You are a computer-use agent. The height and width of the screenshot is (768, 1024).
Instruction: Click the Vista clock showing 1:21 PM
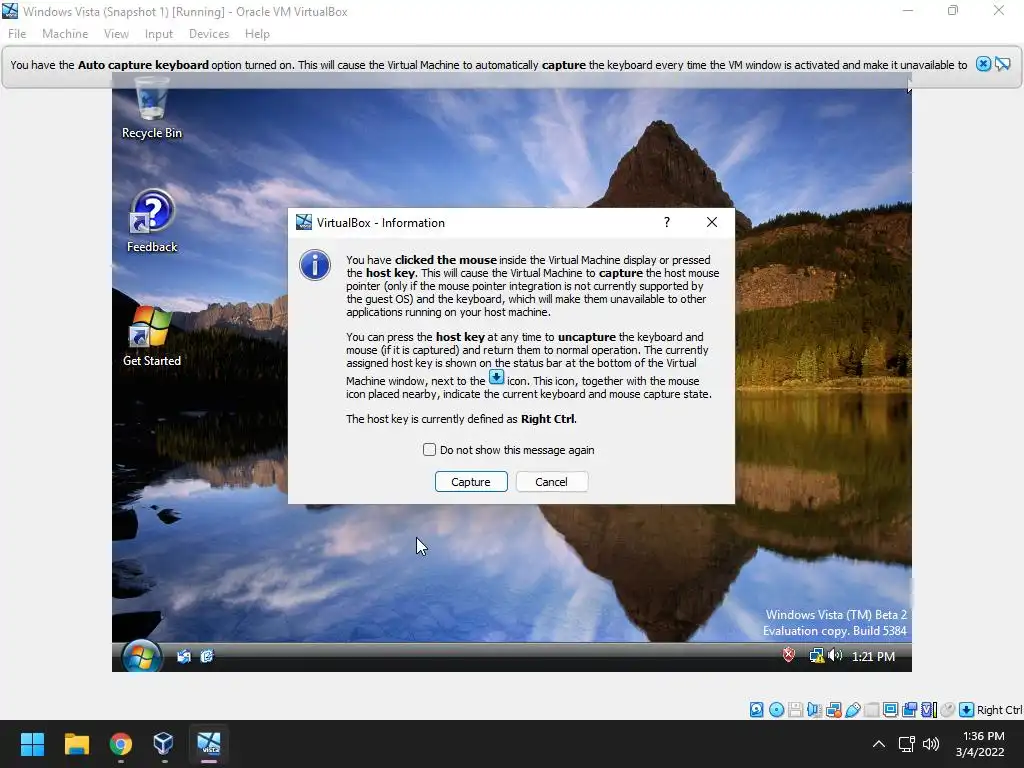pyautogui.click(x=873, y=656)
